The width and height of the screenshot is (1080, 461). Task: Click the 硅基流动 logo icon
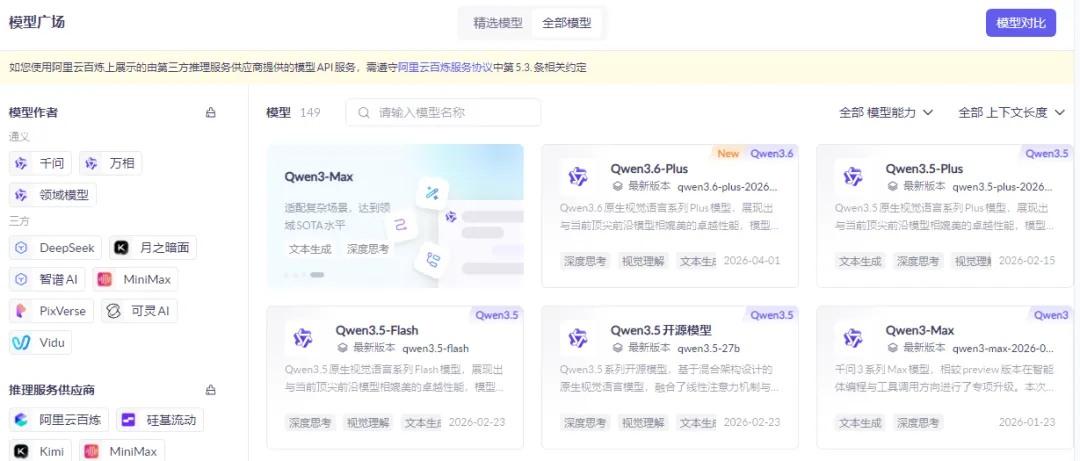[x=129, y=419]
